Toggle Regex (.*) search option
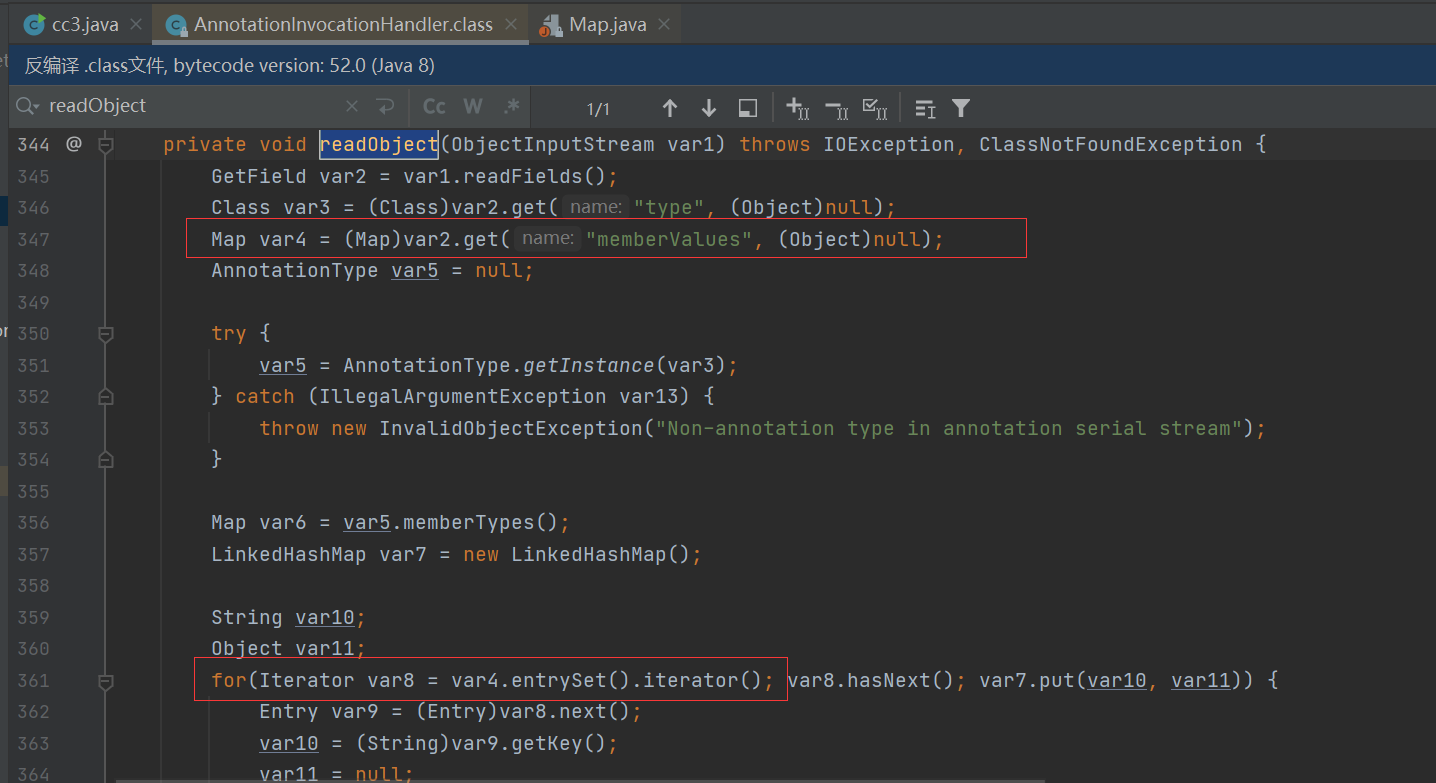The height and width of the screenshot is (783, 1436). (x=511, y=106)
